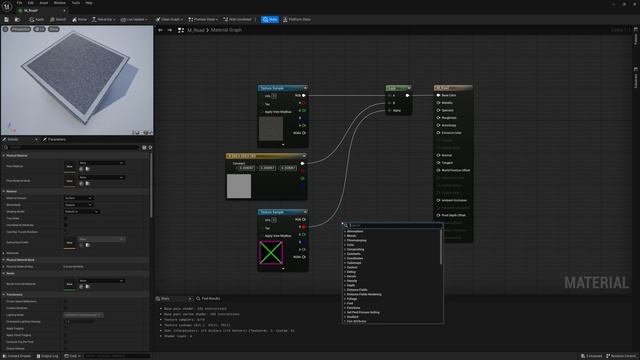Click the Search toolbar button
The height and width of the screenshot is (360, 640).
tap(58, 19)
